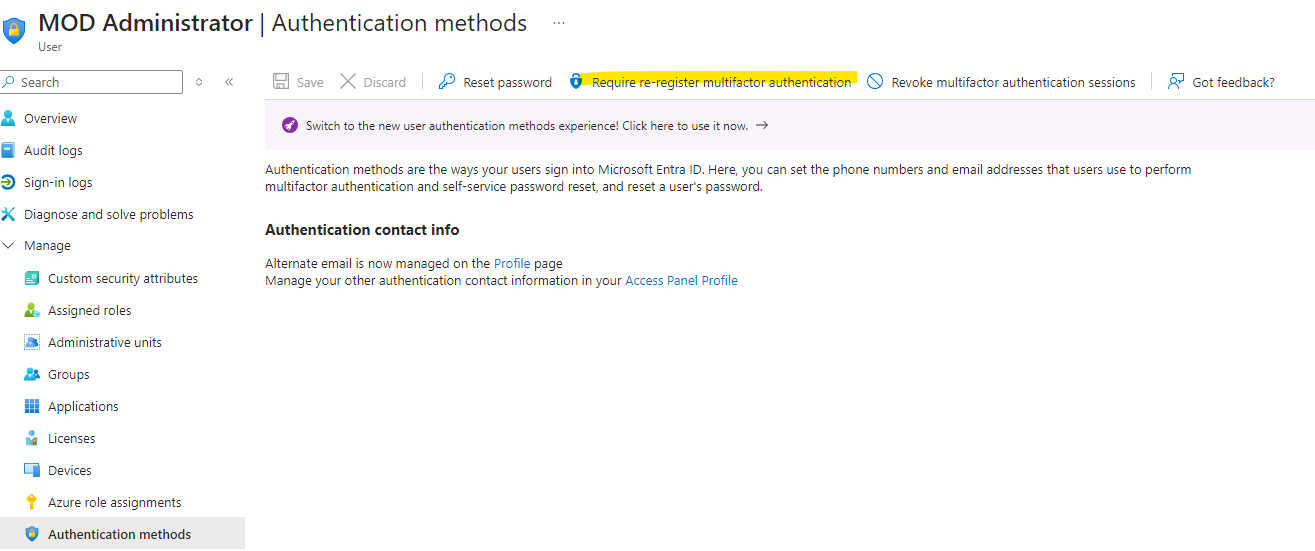Open Azure role assignments
Image resolution: width=1315 pixels, height=551 pixels.
pyautogui.click(x=115, y=502)
